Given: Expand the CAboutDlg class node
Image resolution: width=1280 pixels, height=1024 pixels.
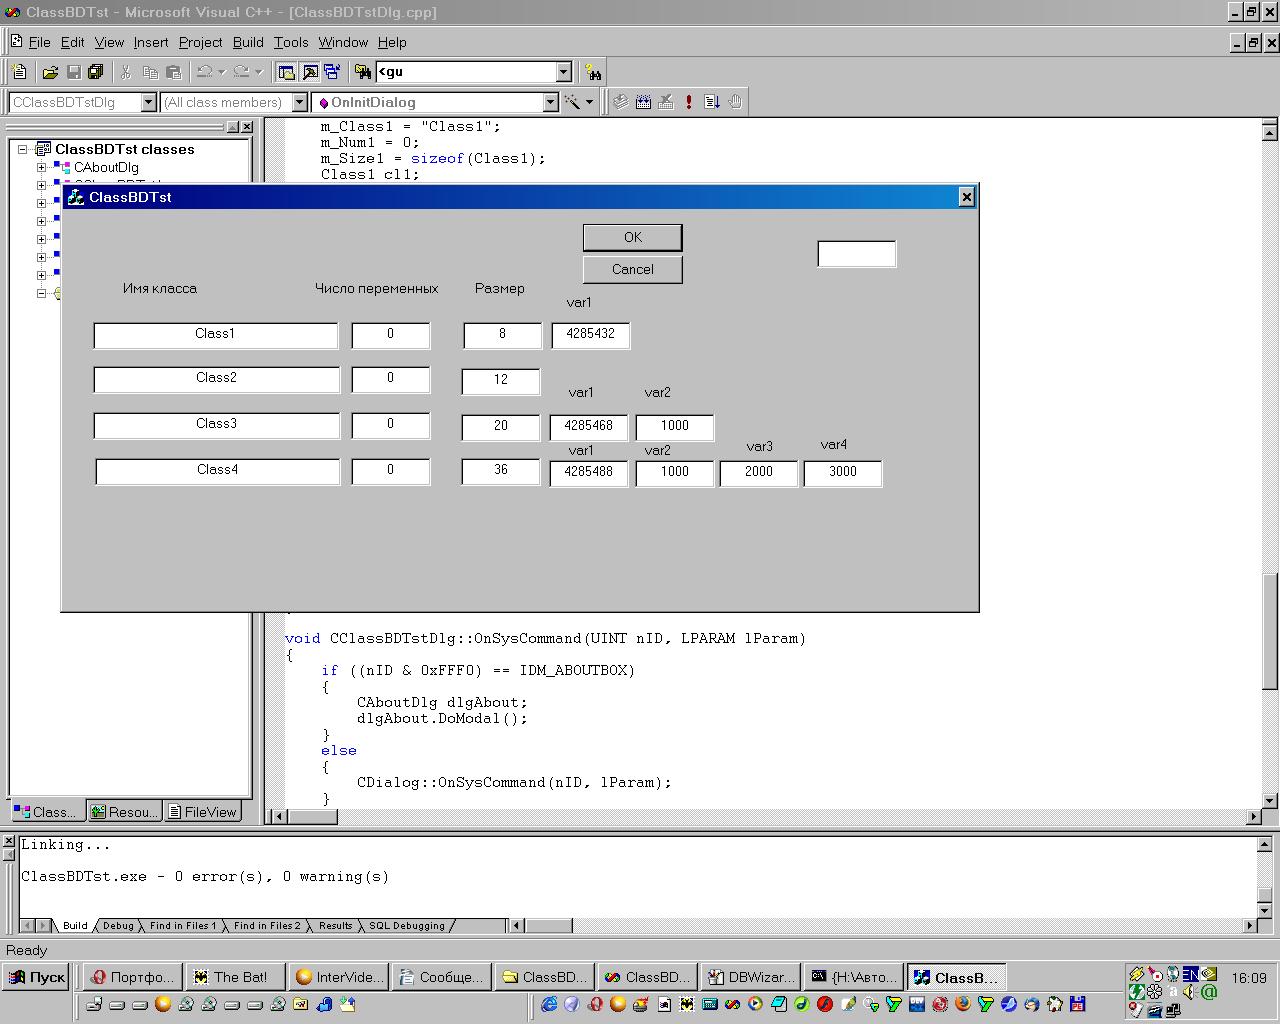Looking at the screenshot, I should (42, 167).
